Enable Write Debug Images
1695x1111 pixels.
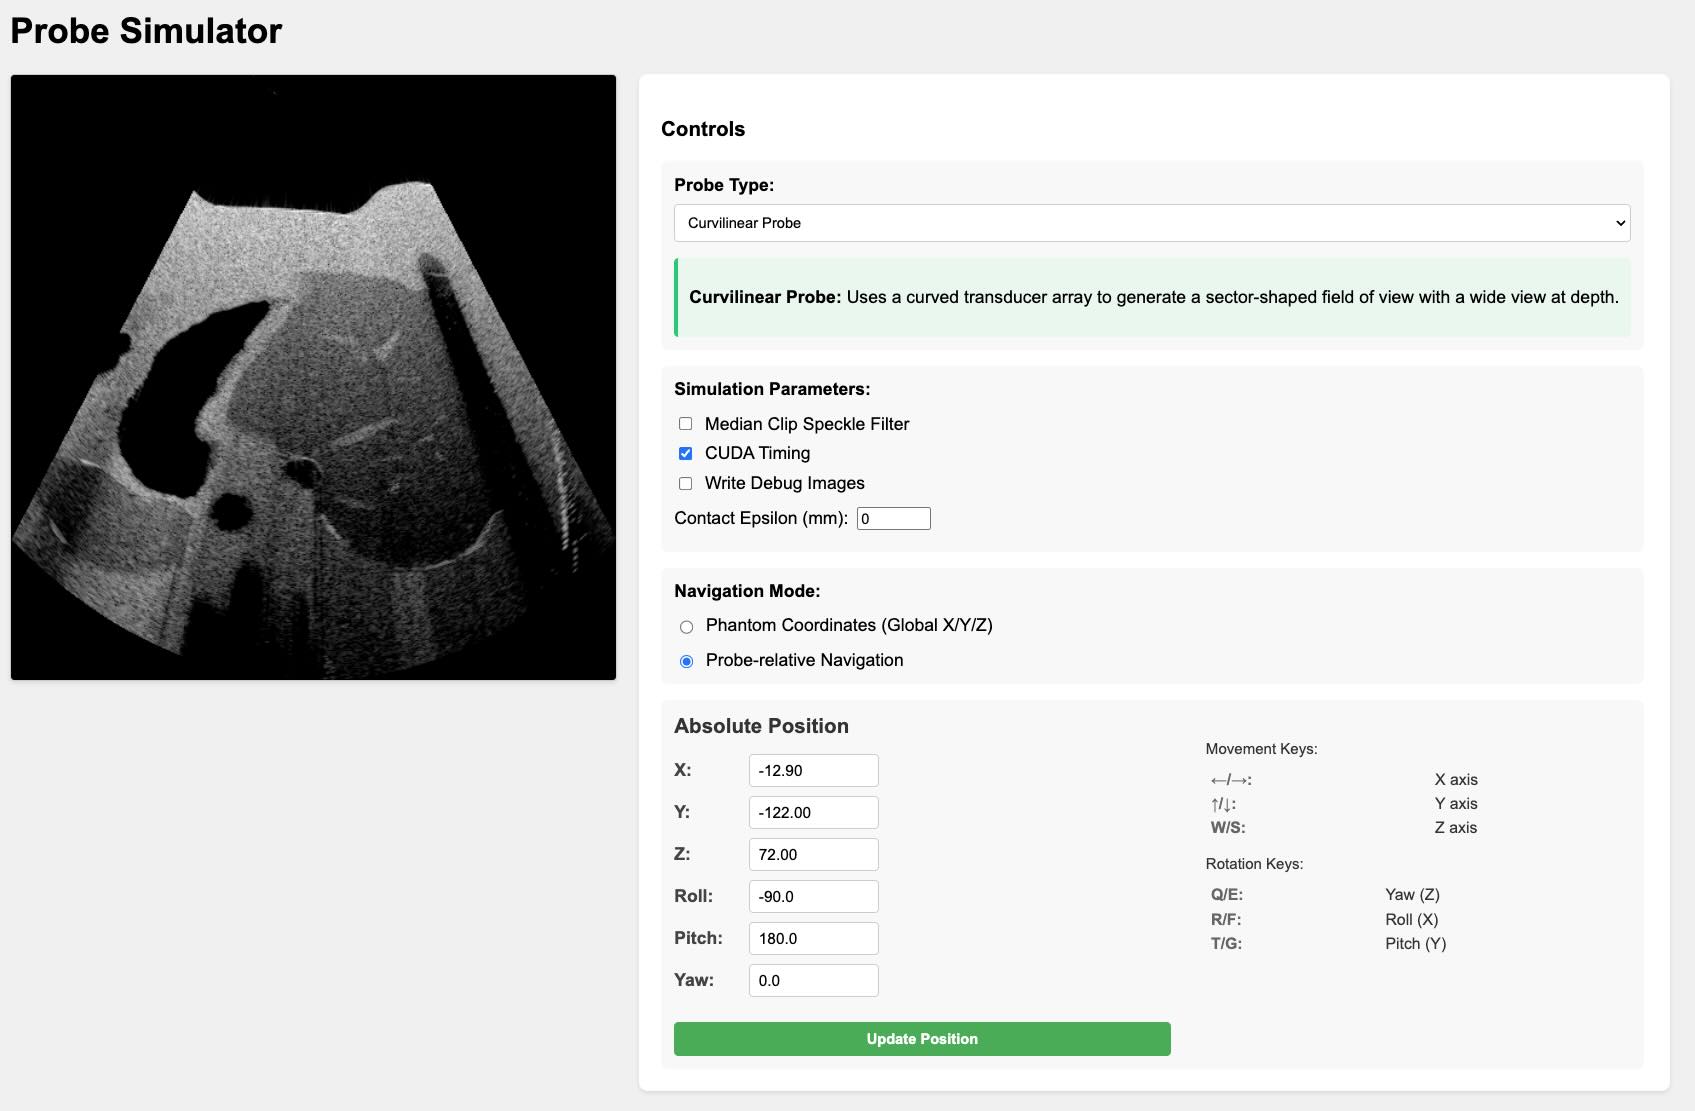pos(685,483)
